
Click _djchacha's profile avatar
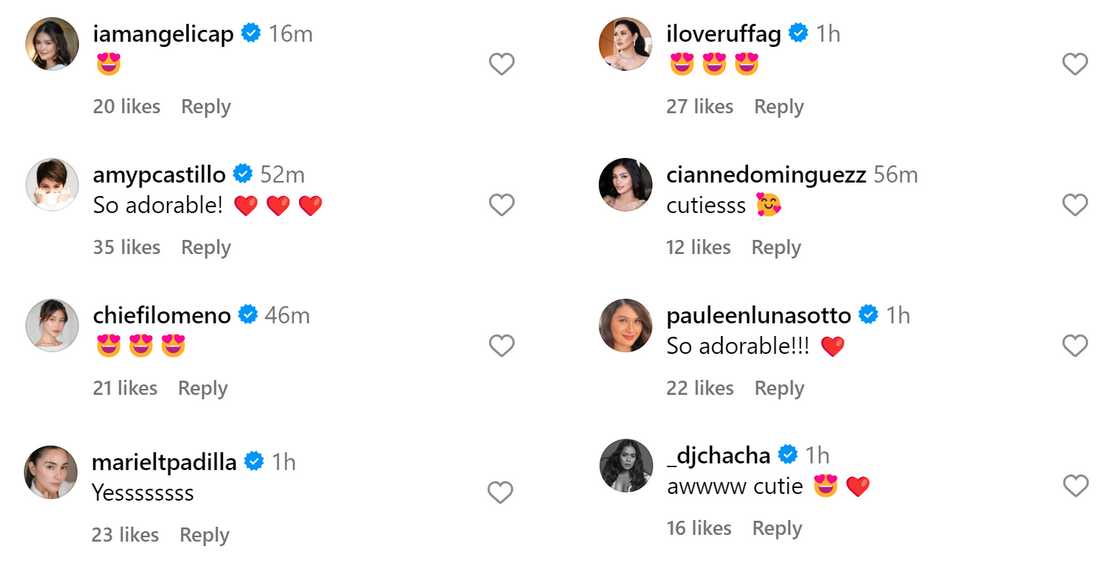pos(626,466)
